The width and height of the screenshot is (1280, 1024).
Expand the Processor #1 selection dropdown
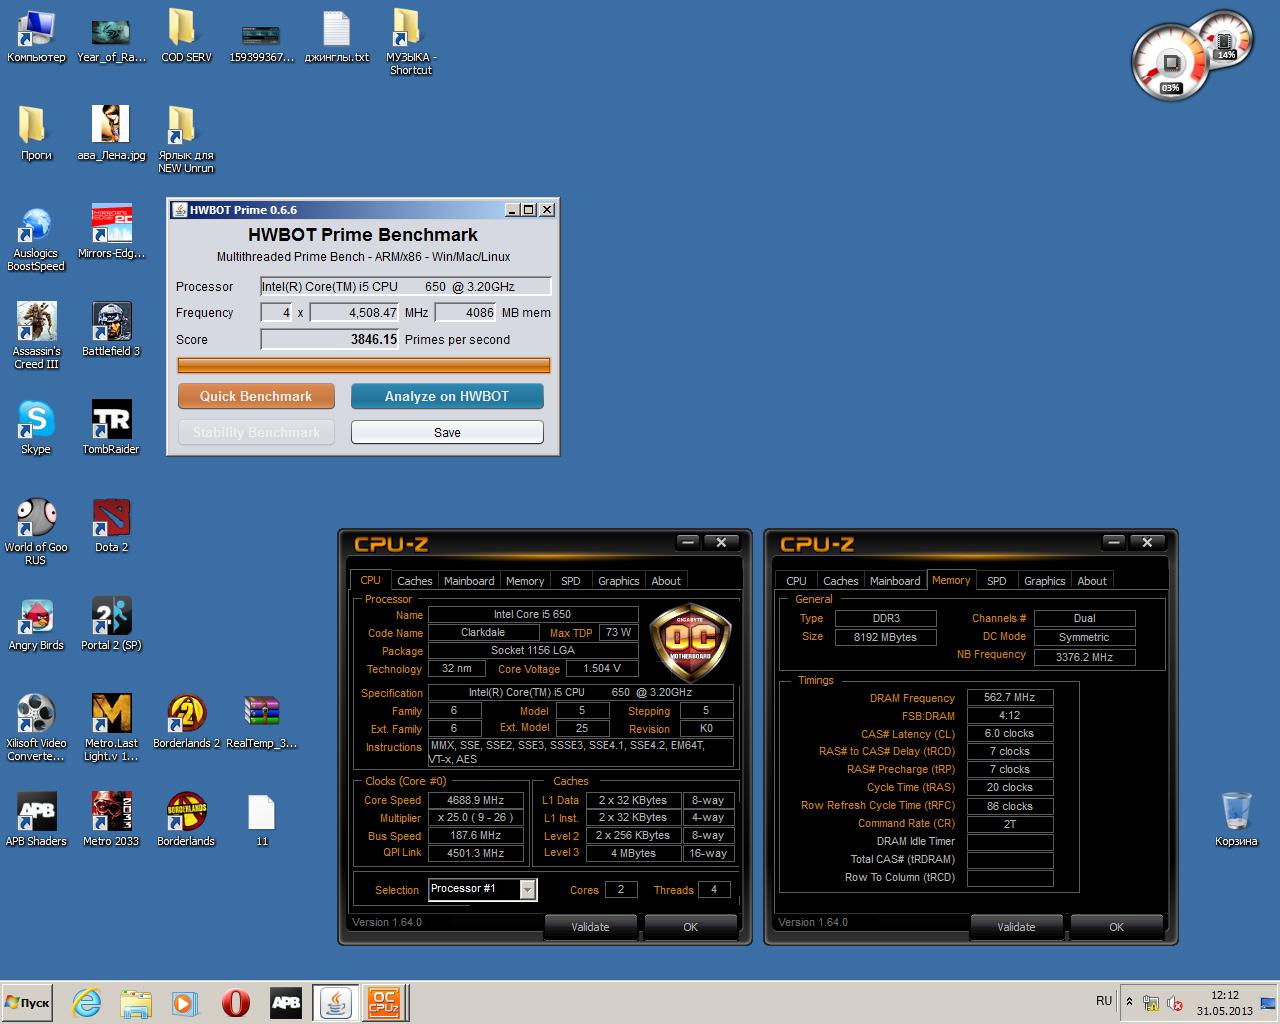(527, 889)
